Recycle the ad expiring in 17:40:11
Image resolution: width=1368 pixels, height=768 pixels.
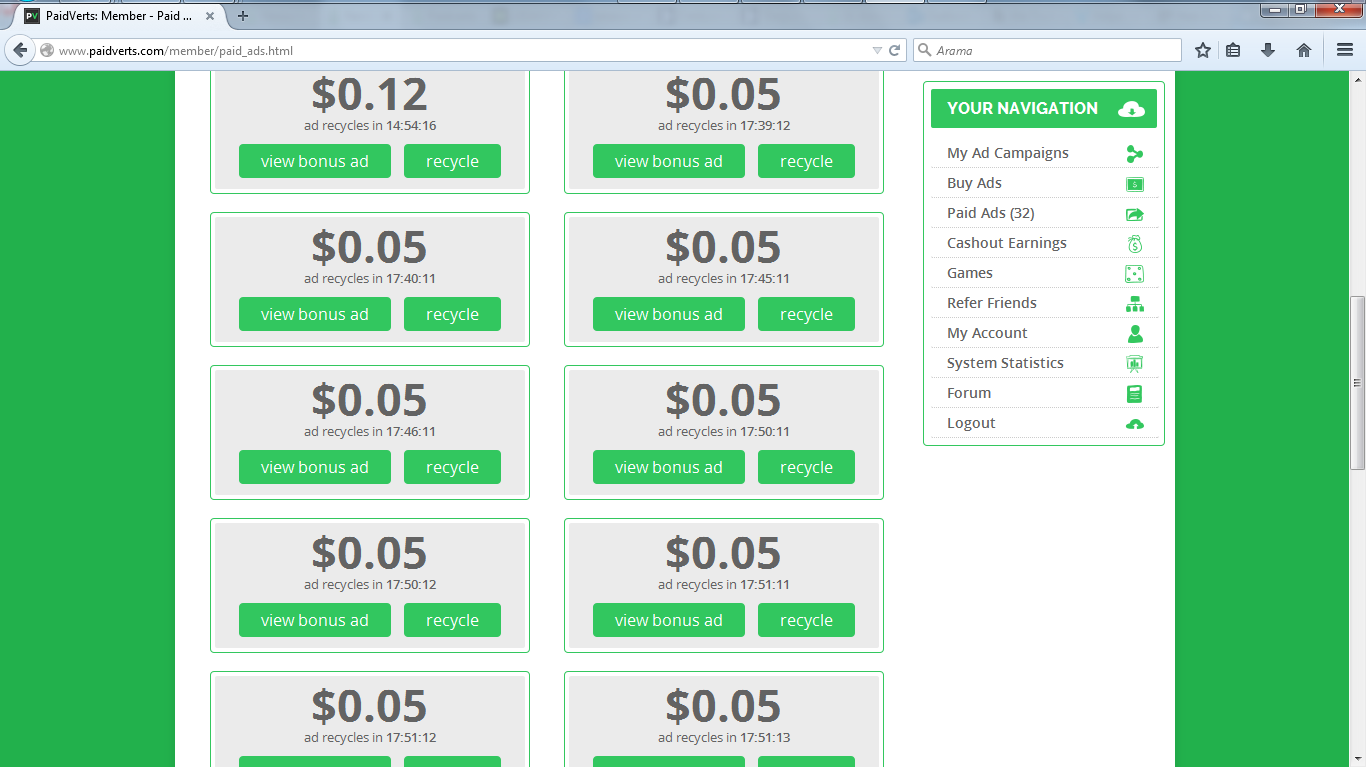pos(452,314)
